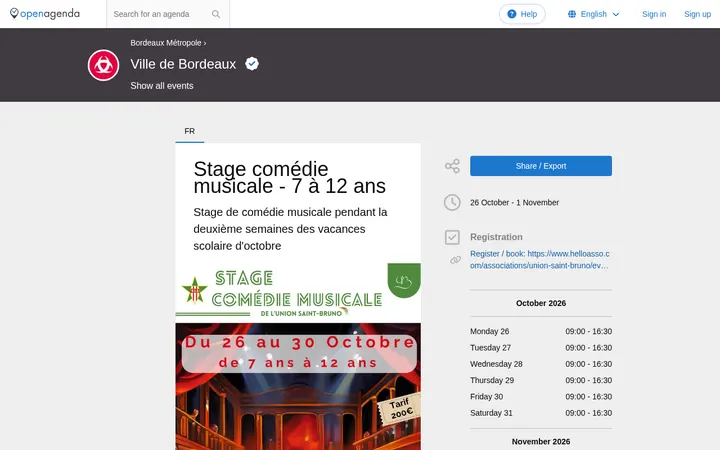
Task: Select the FR language tab
Action: (190, 131)
